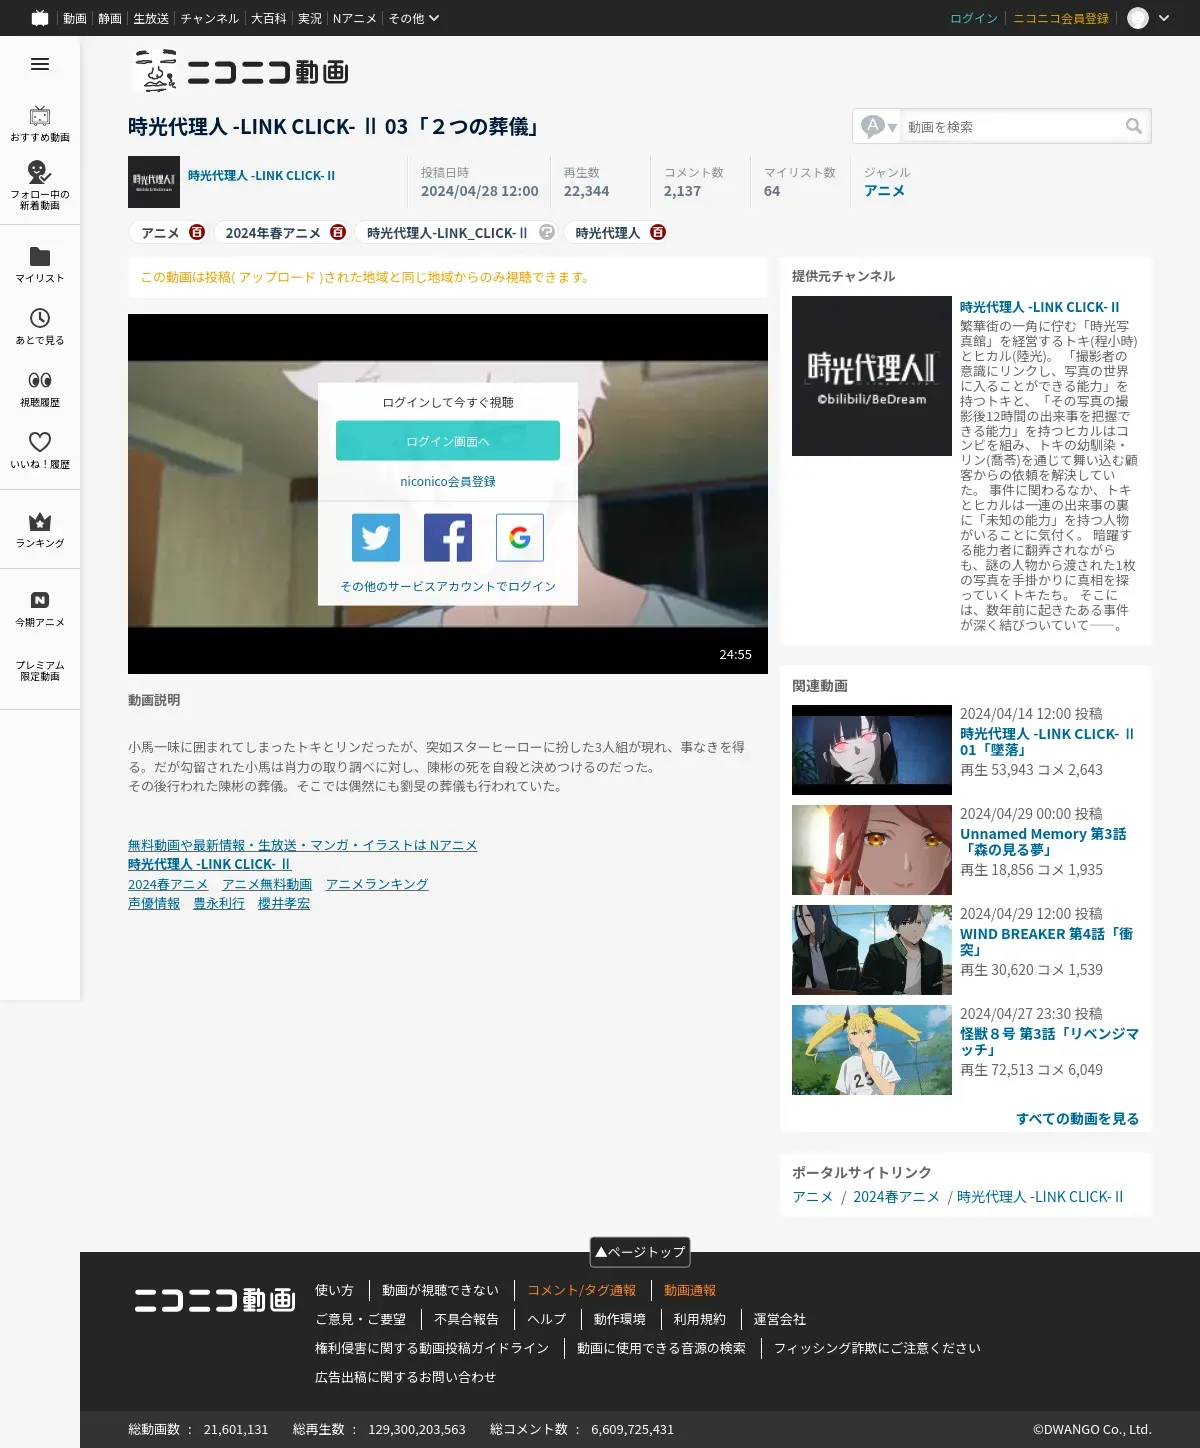
Task: Open 不具合報告 in the footer
Action: (x=466, y=1319)
